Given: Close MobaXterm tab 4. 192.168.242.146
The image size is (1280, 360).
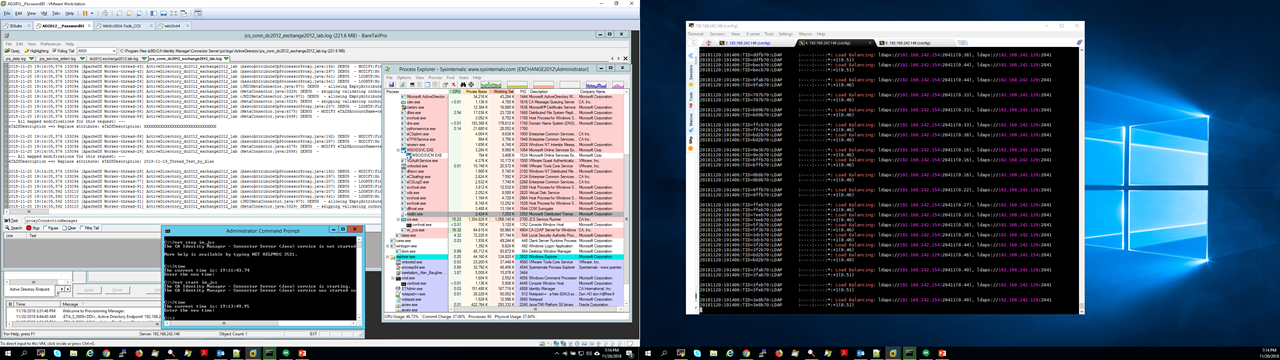Looking at the screenshot, I should point(870,43).
